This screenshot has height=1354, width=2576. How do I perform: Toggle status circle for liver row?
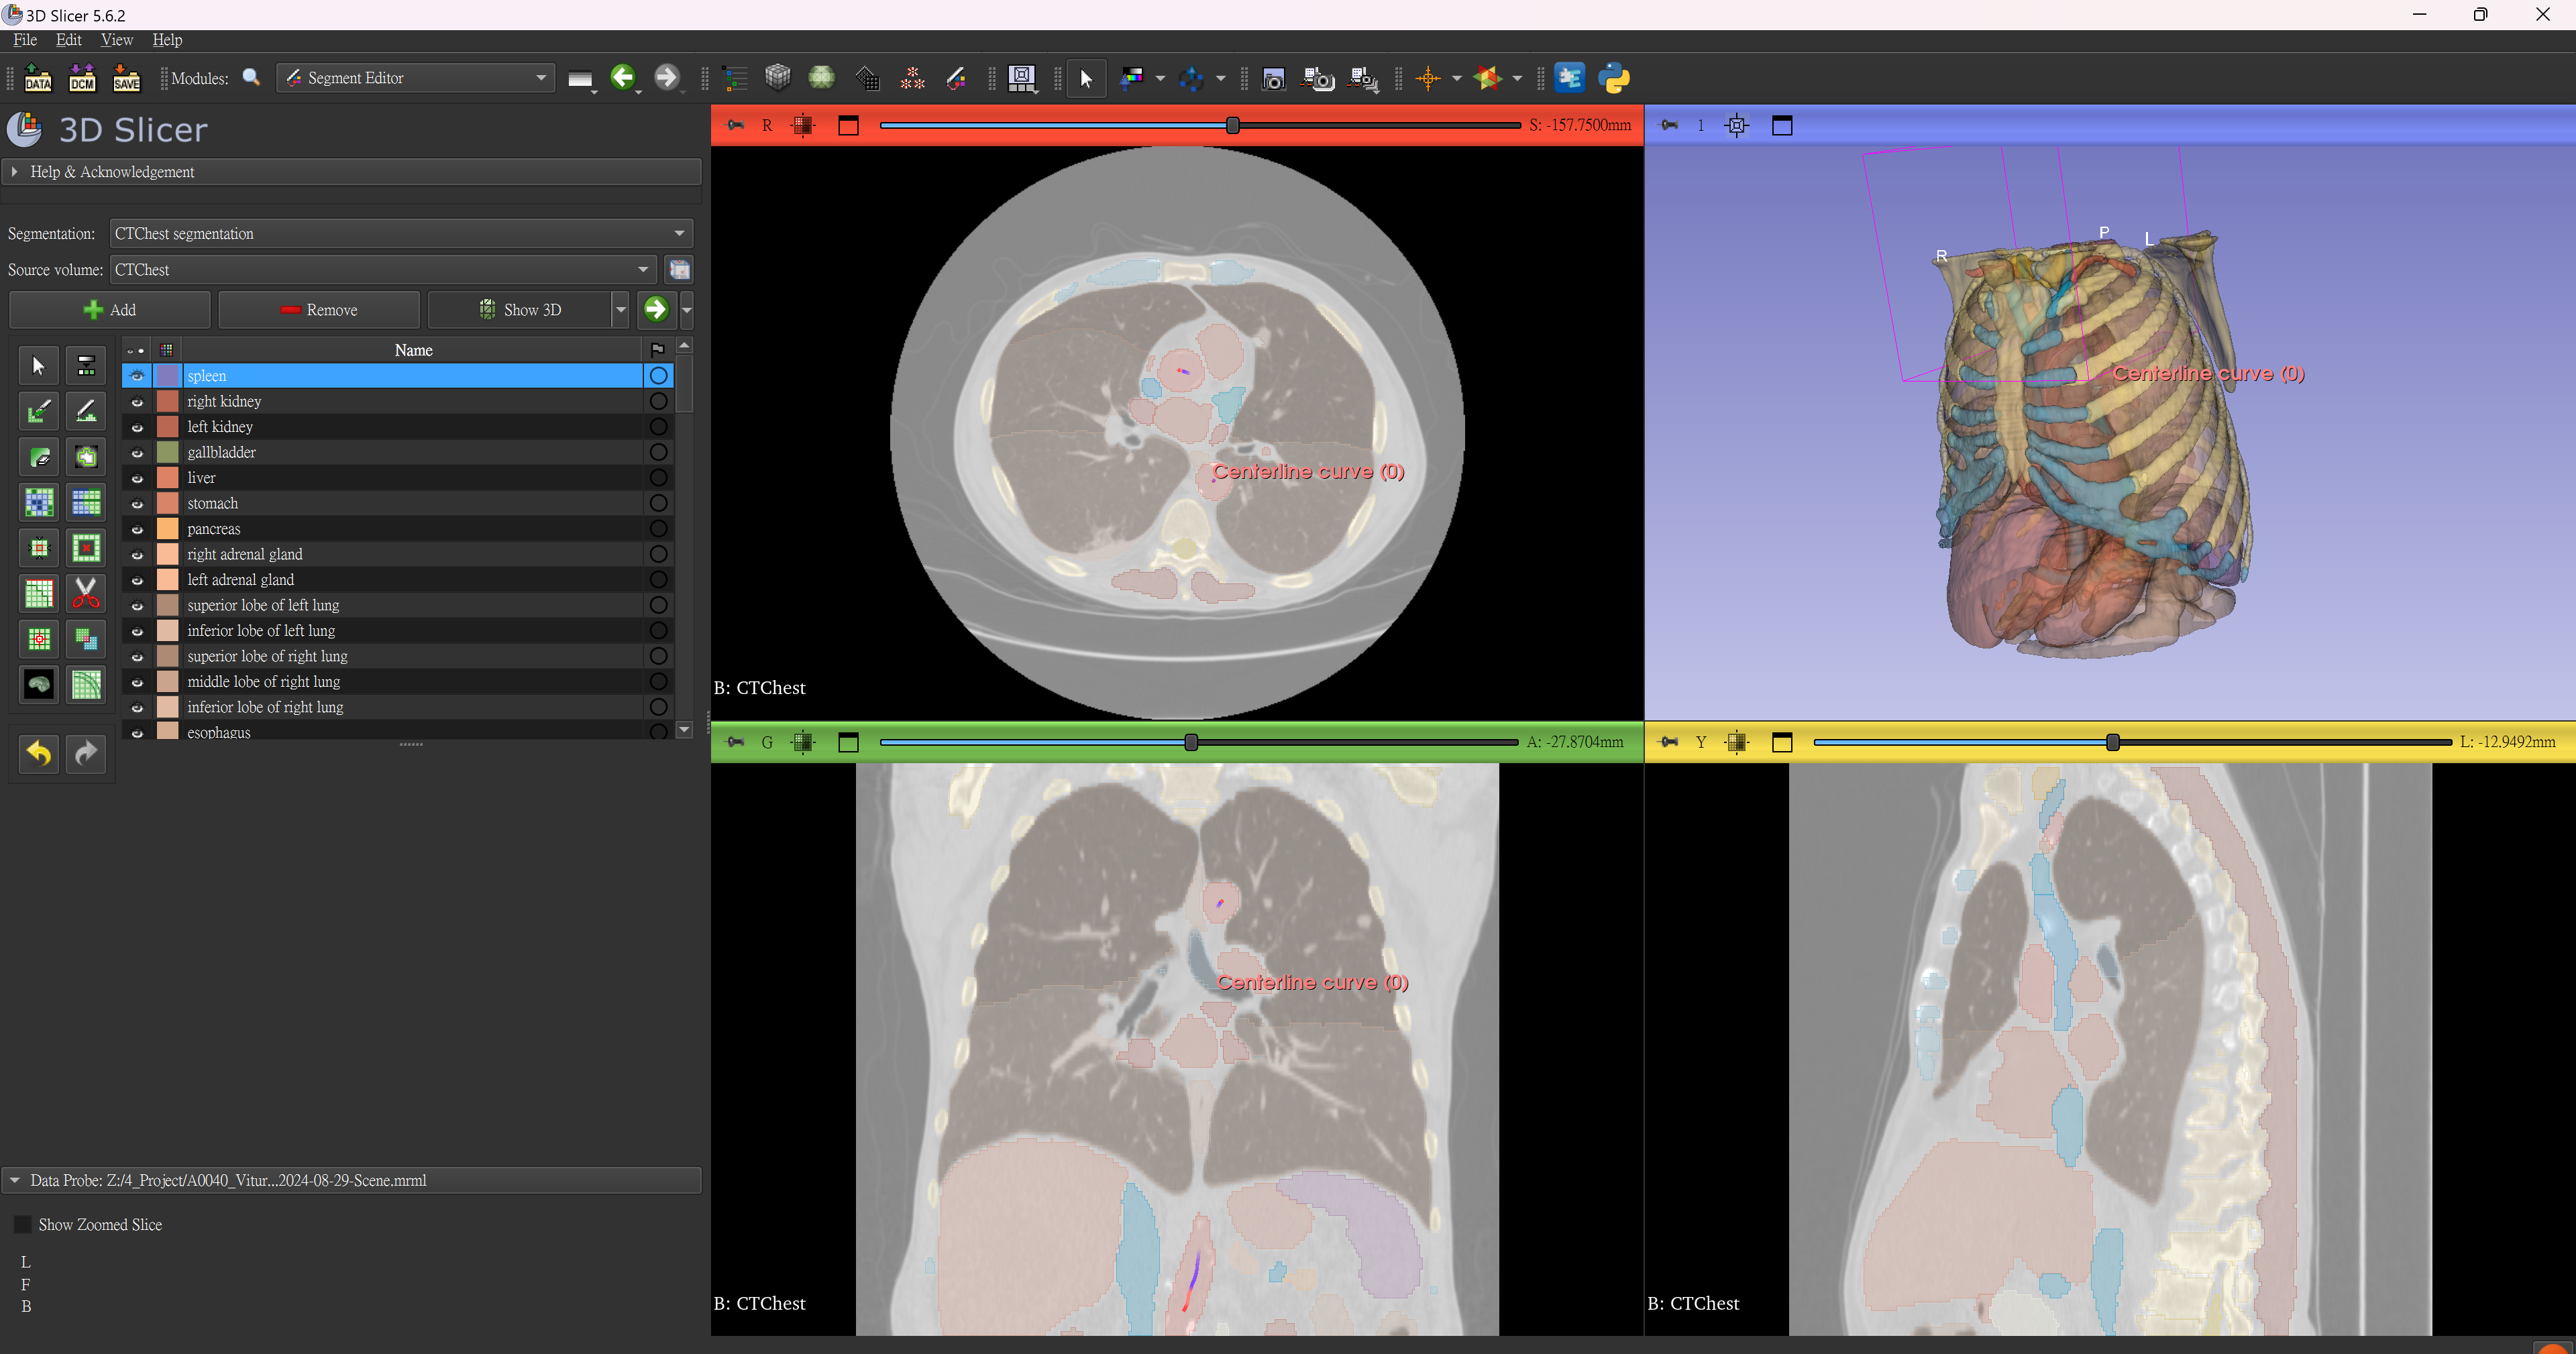tap(658, 478)
